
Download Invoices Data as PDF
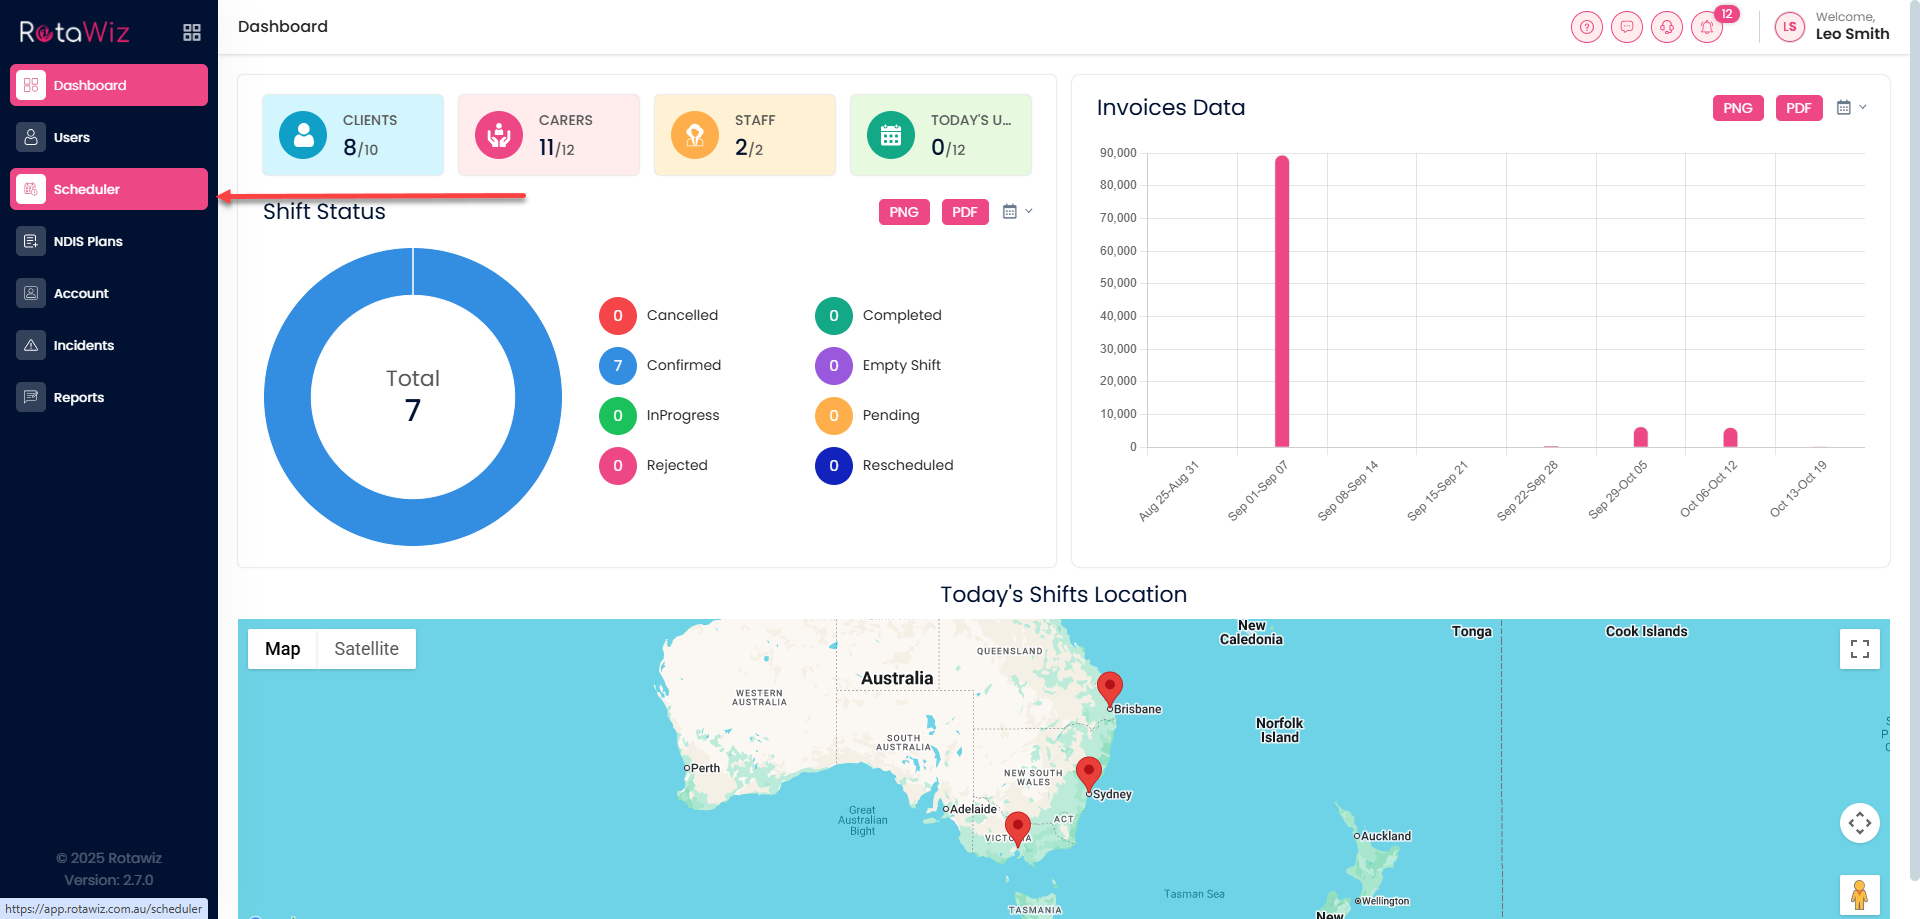coord(1798,108)
